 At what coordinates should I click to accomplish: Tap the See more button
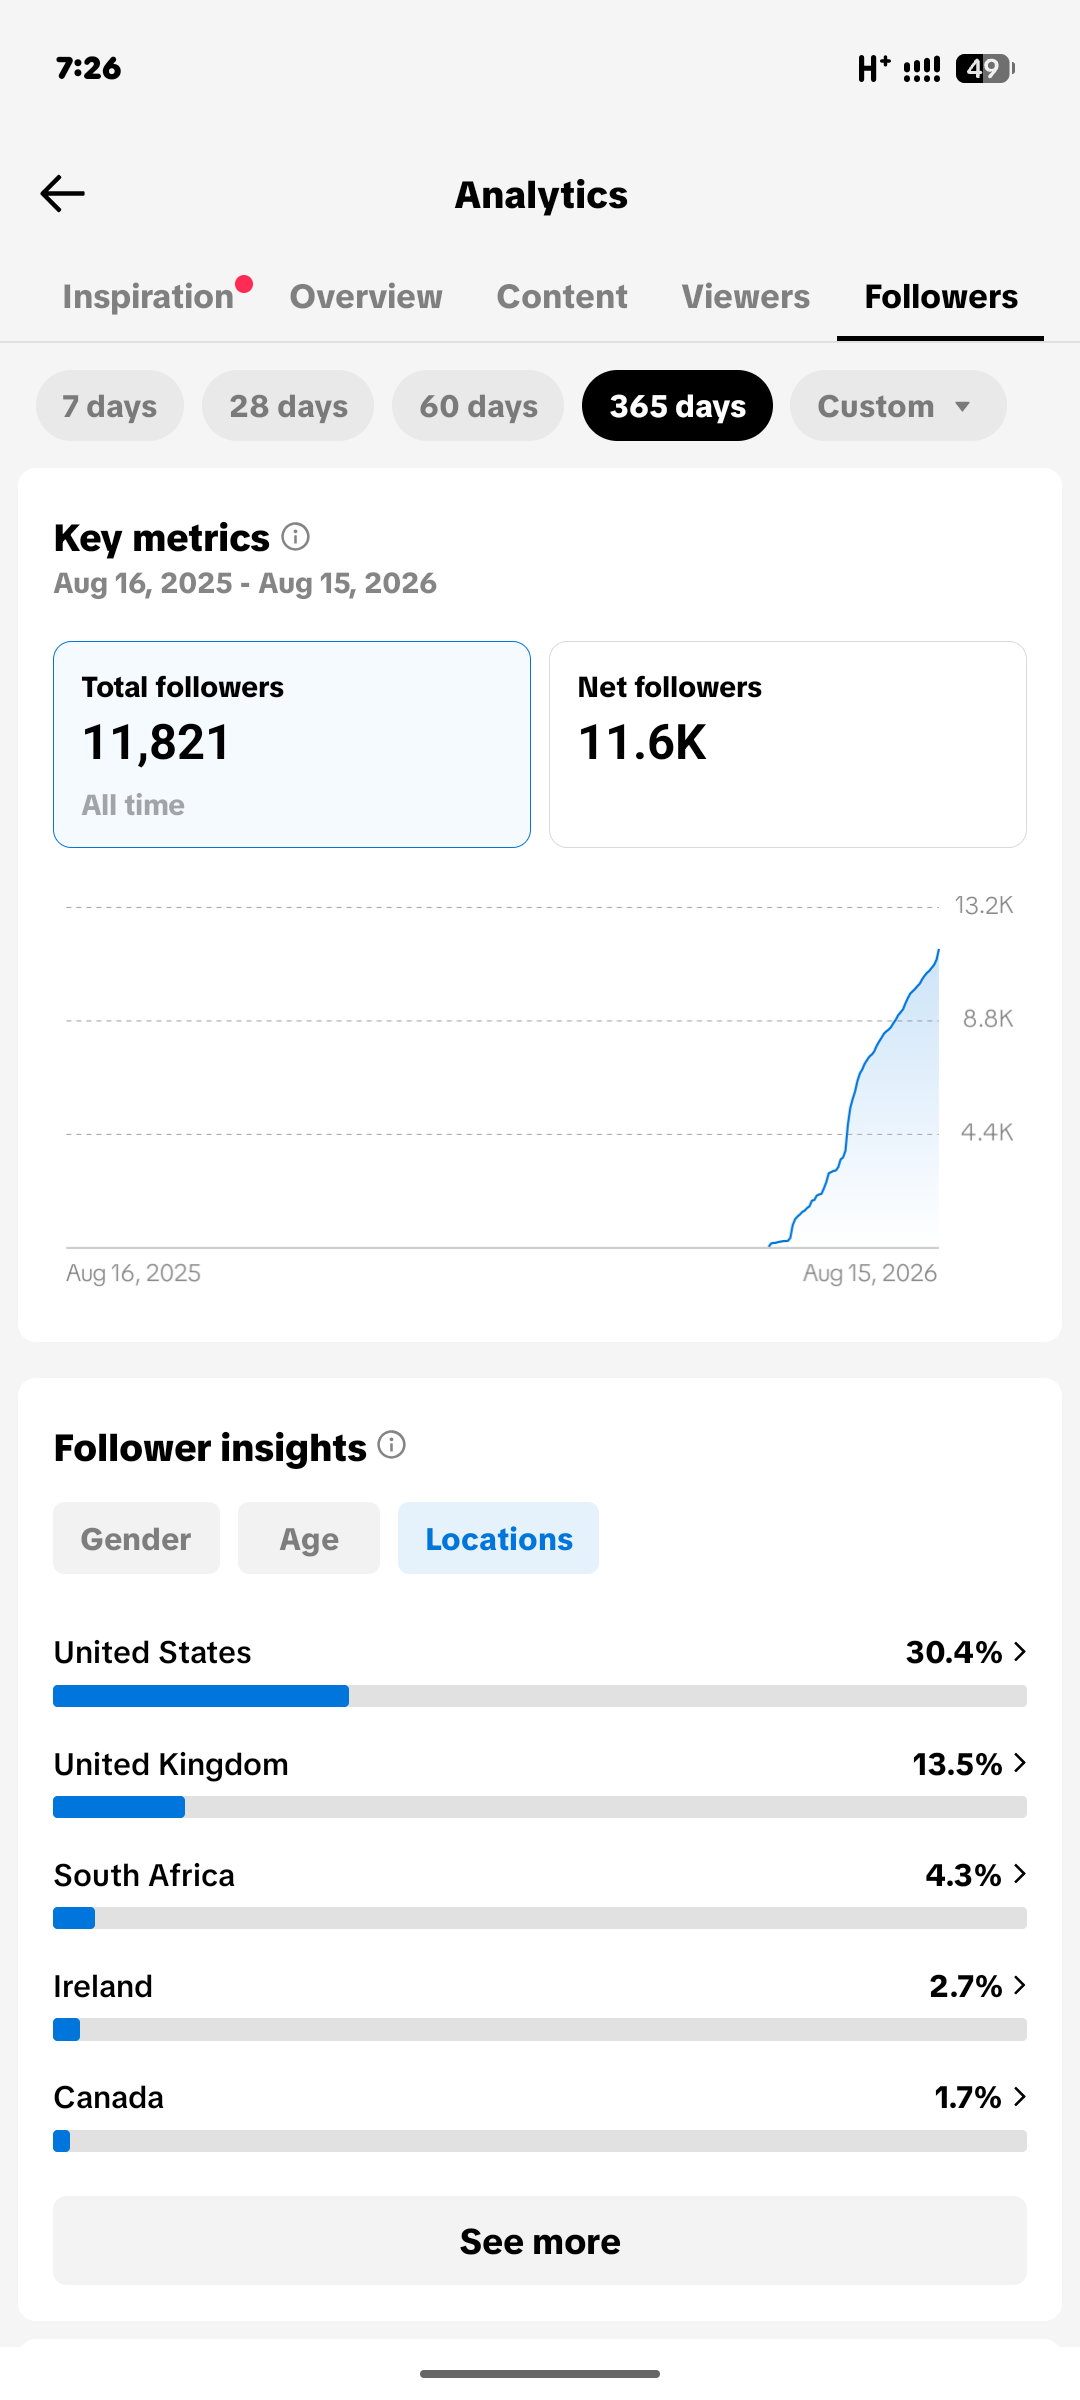540,2241
